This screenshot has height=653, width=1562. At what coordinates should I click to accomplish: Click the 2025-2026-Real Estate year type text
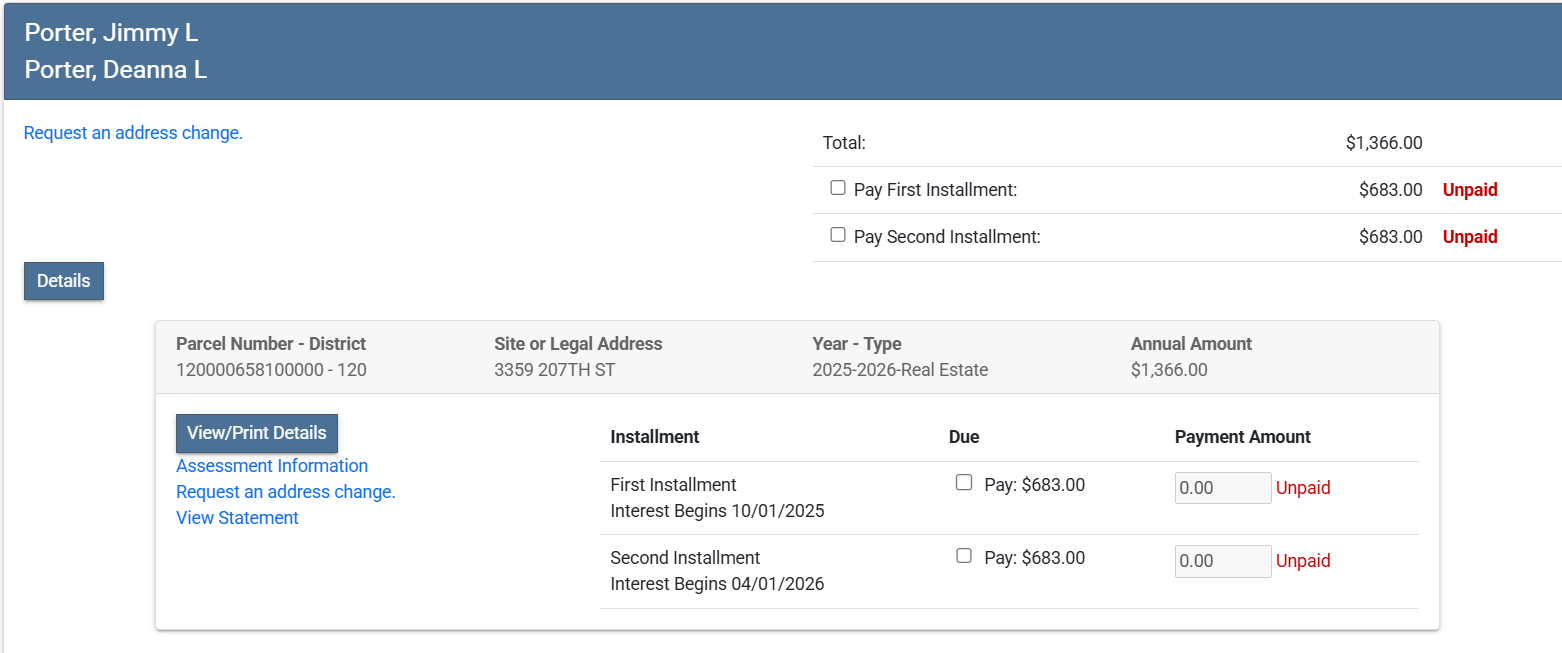900,370
